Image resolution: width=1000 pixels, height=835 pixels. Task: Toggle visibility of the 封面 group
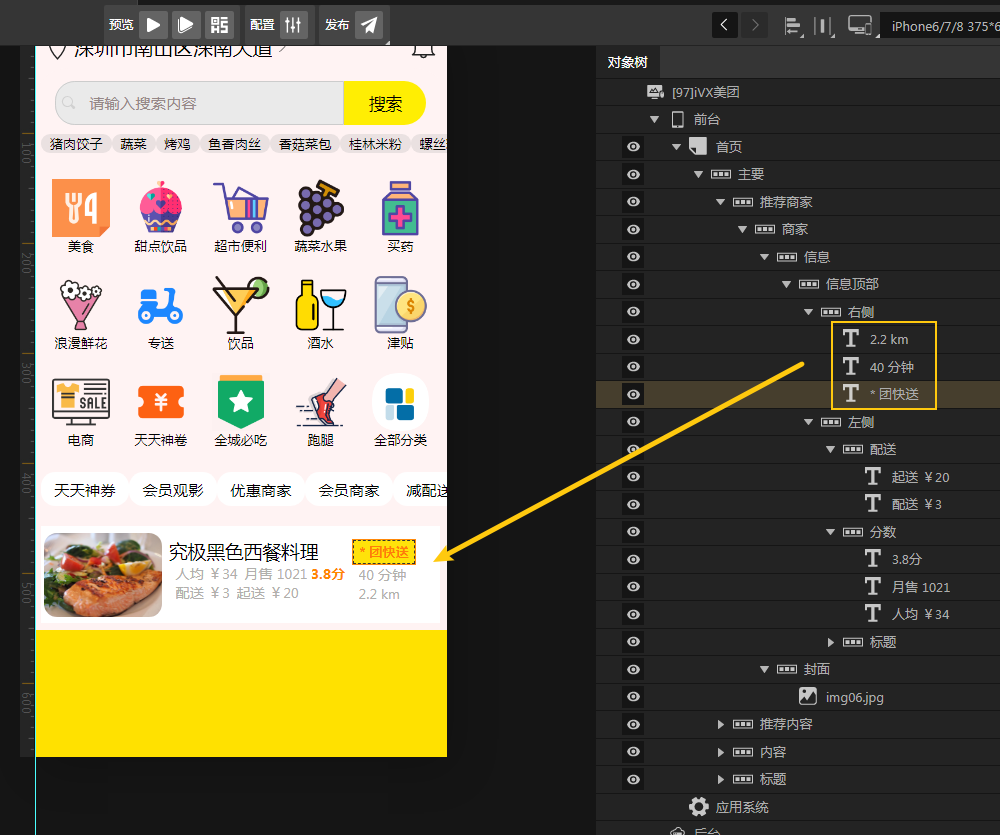pyautogui.click(x=633, y=669)
